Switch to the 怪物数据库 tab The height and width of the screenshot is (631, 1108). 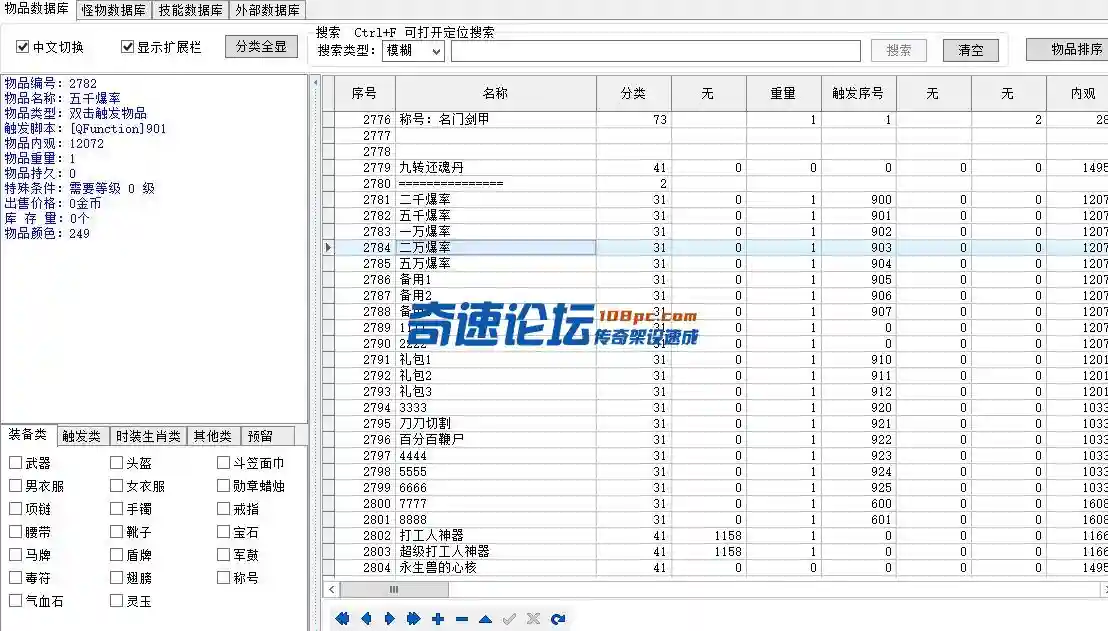[113, 10]
